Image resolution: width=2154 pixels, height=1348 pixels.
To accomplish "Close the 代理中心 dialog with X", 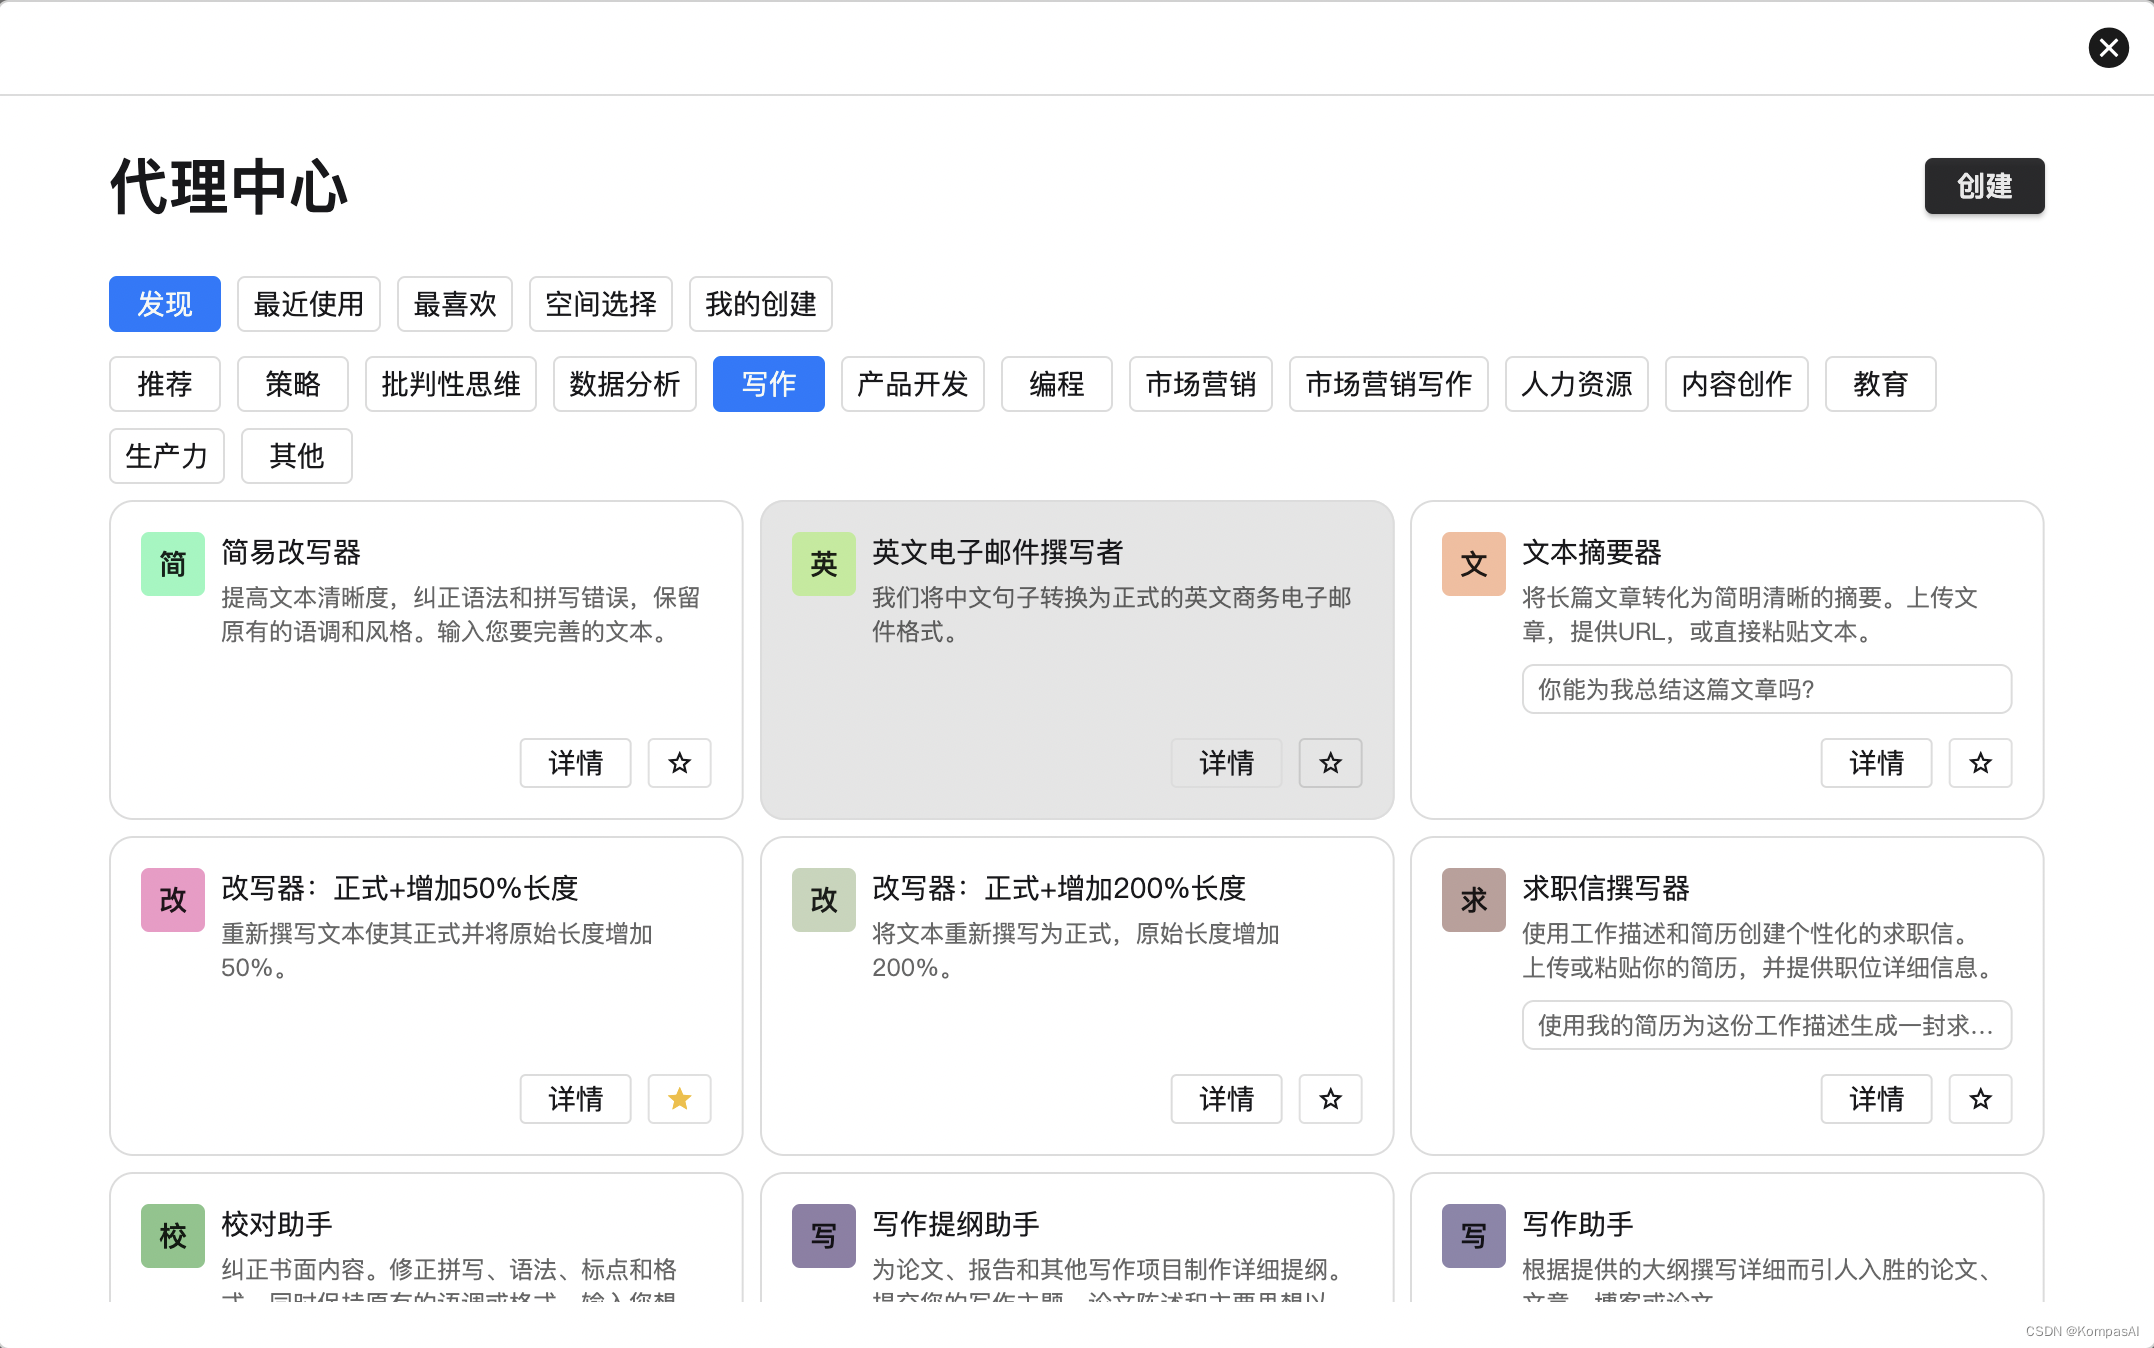I will click(2108, 48).
